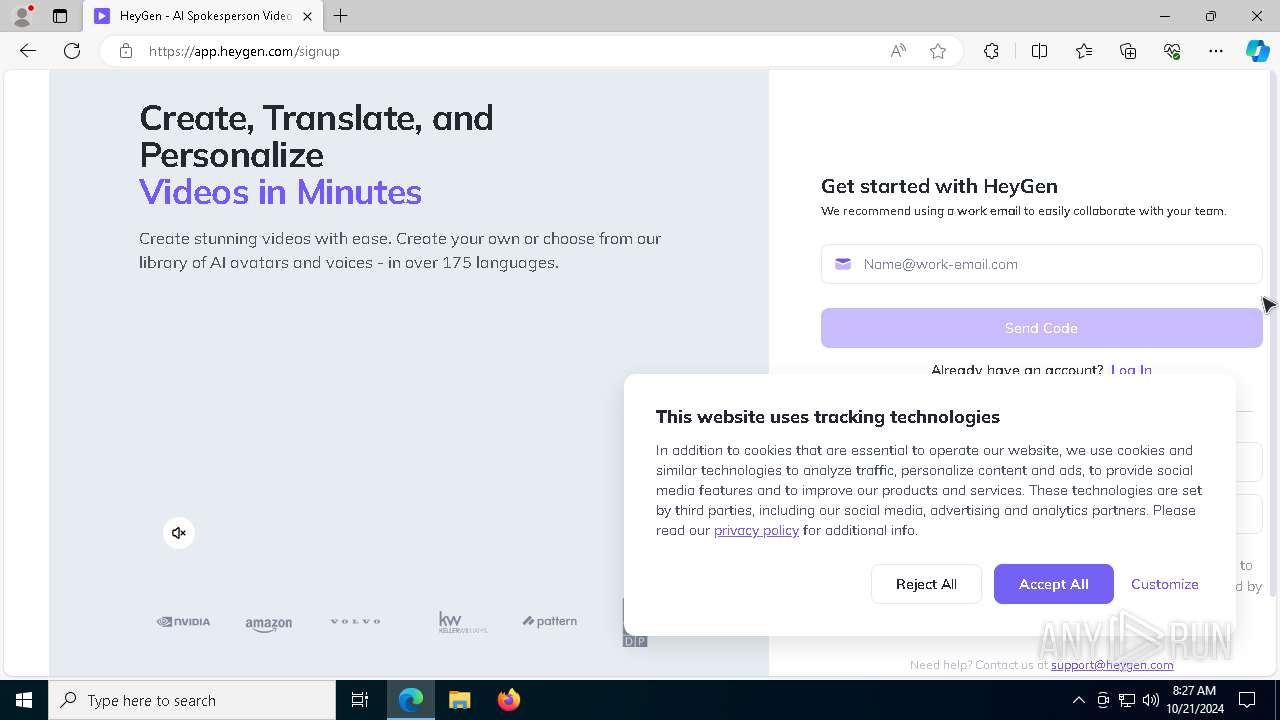Open the Log In link
The width and height of the screenshot is (1280, 720).
coord(1131,369)
